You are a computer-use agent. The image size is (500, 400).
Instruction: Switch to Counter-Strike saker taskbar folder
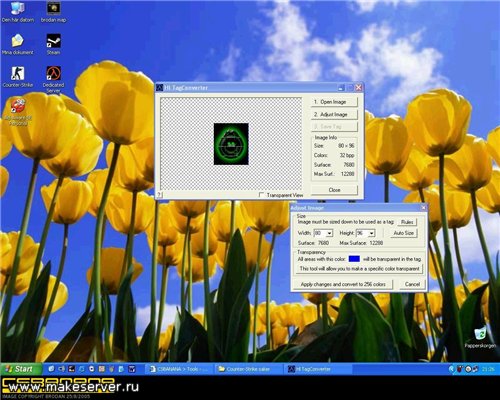(248, 369)
